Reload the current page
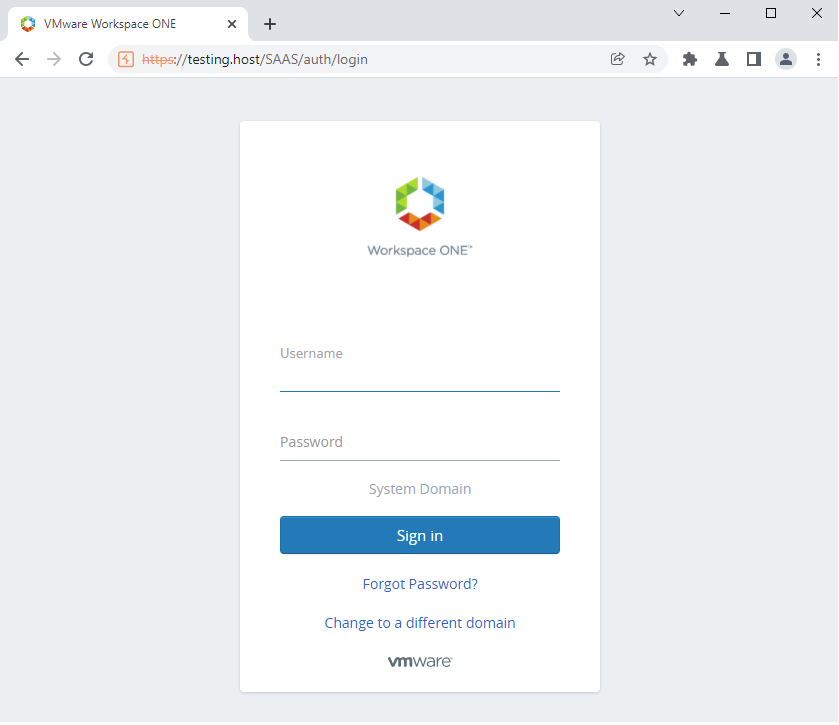This screenshot has width=839, height=725. (86, 59)
